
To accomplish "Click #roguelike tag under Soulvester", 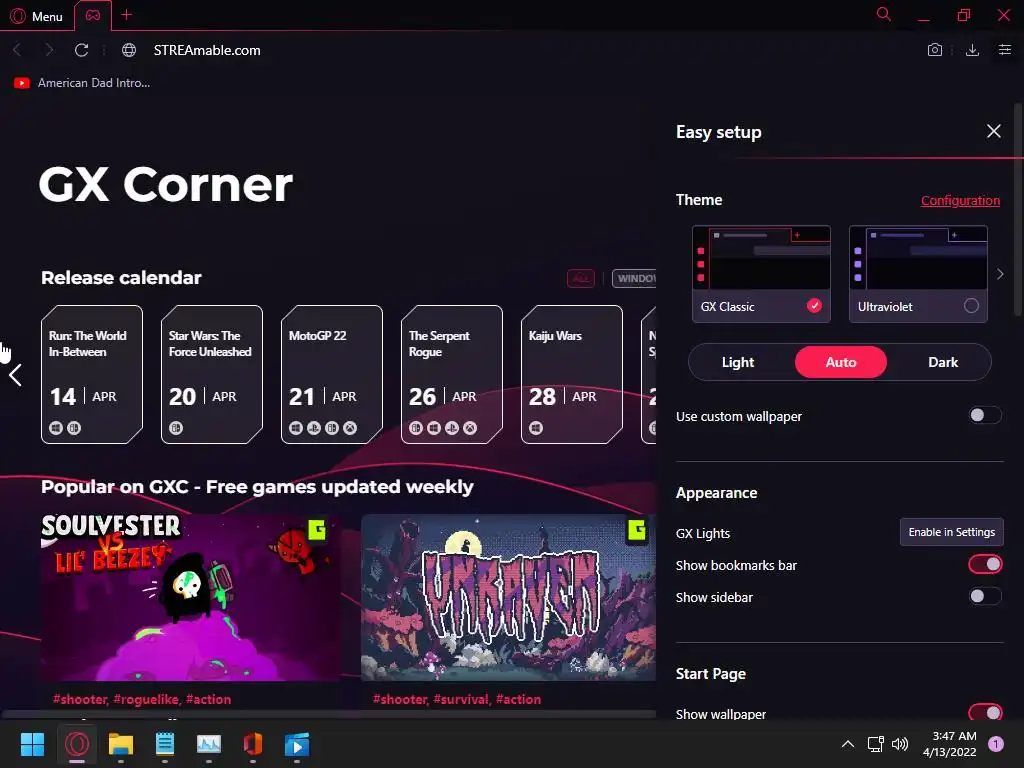I will click(146, 699).
